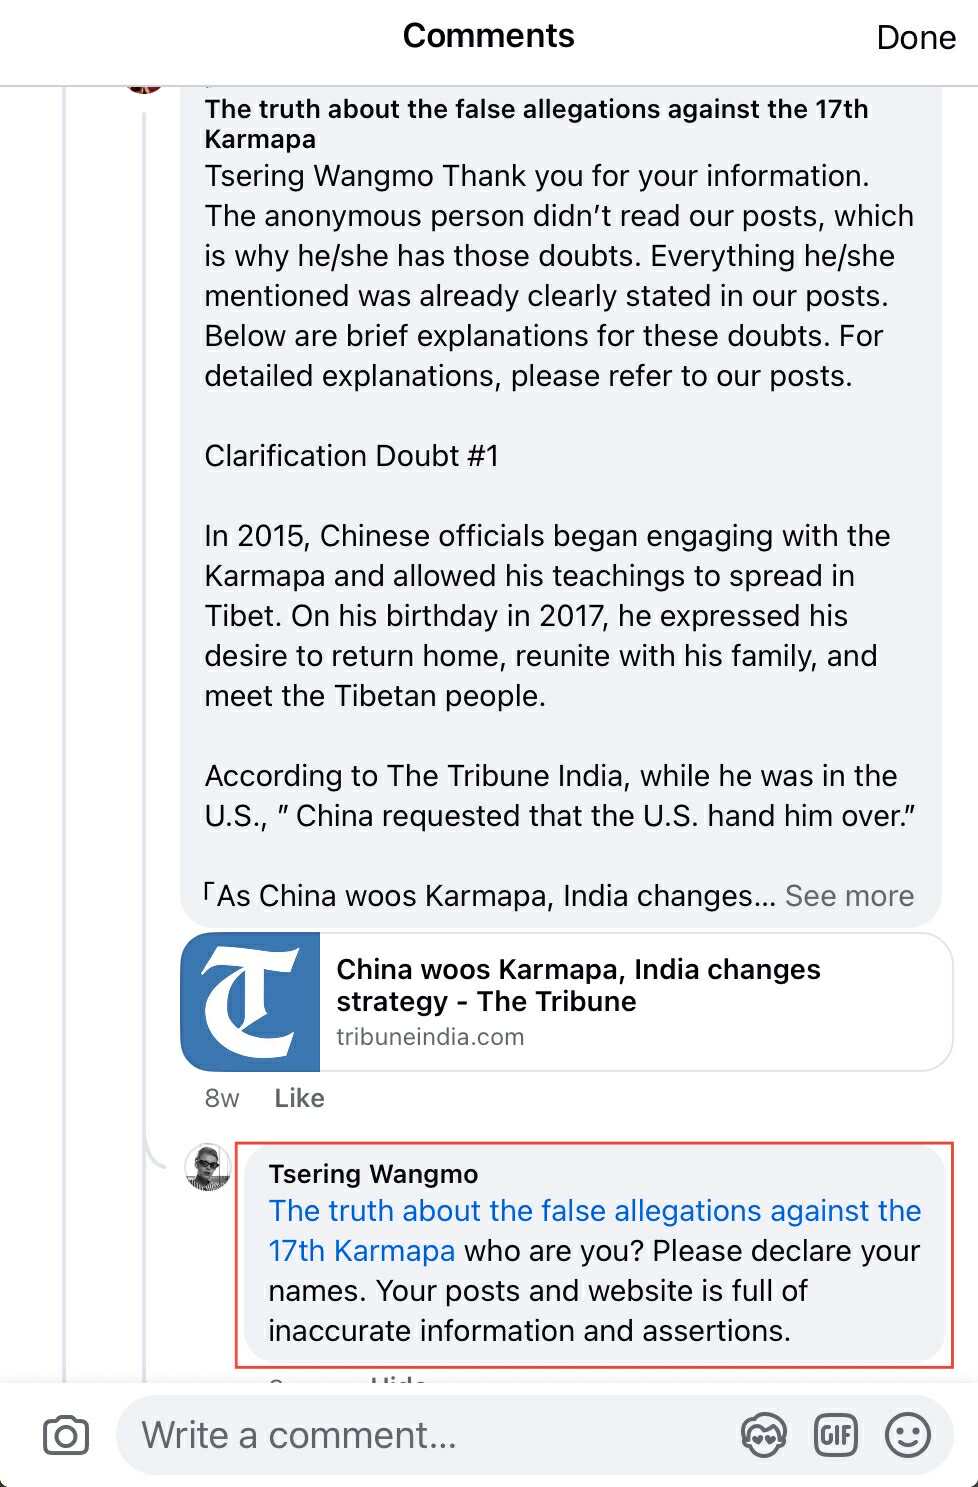Screen dimensions: 978x1487
Task: Open Tsering Wangmo's name above her reply
Action: 373,1174
